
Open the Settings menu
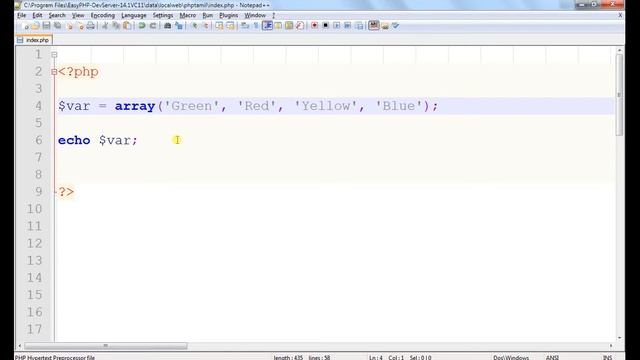pyautogui.click(x=163, y=15)
